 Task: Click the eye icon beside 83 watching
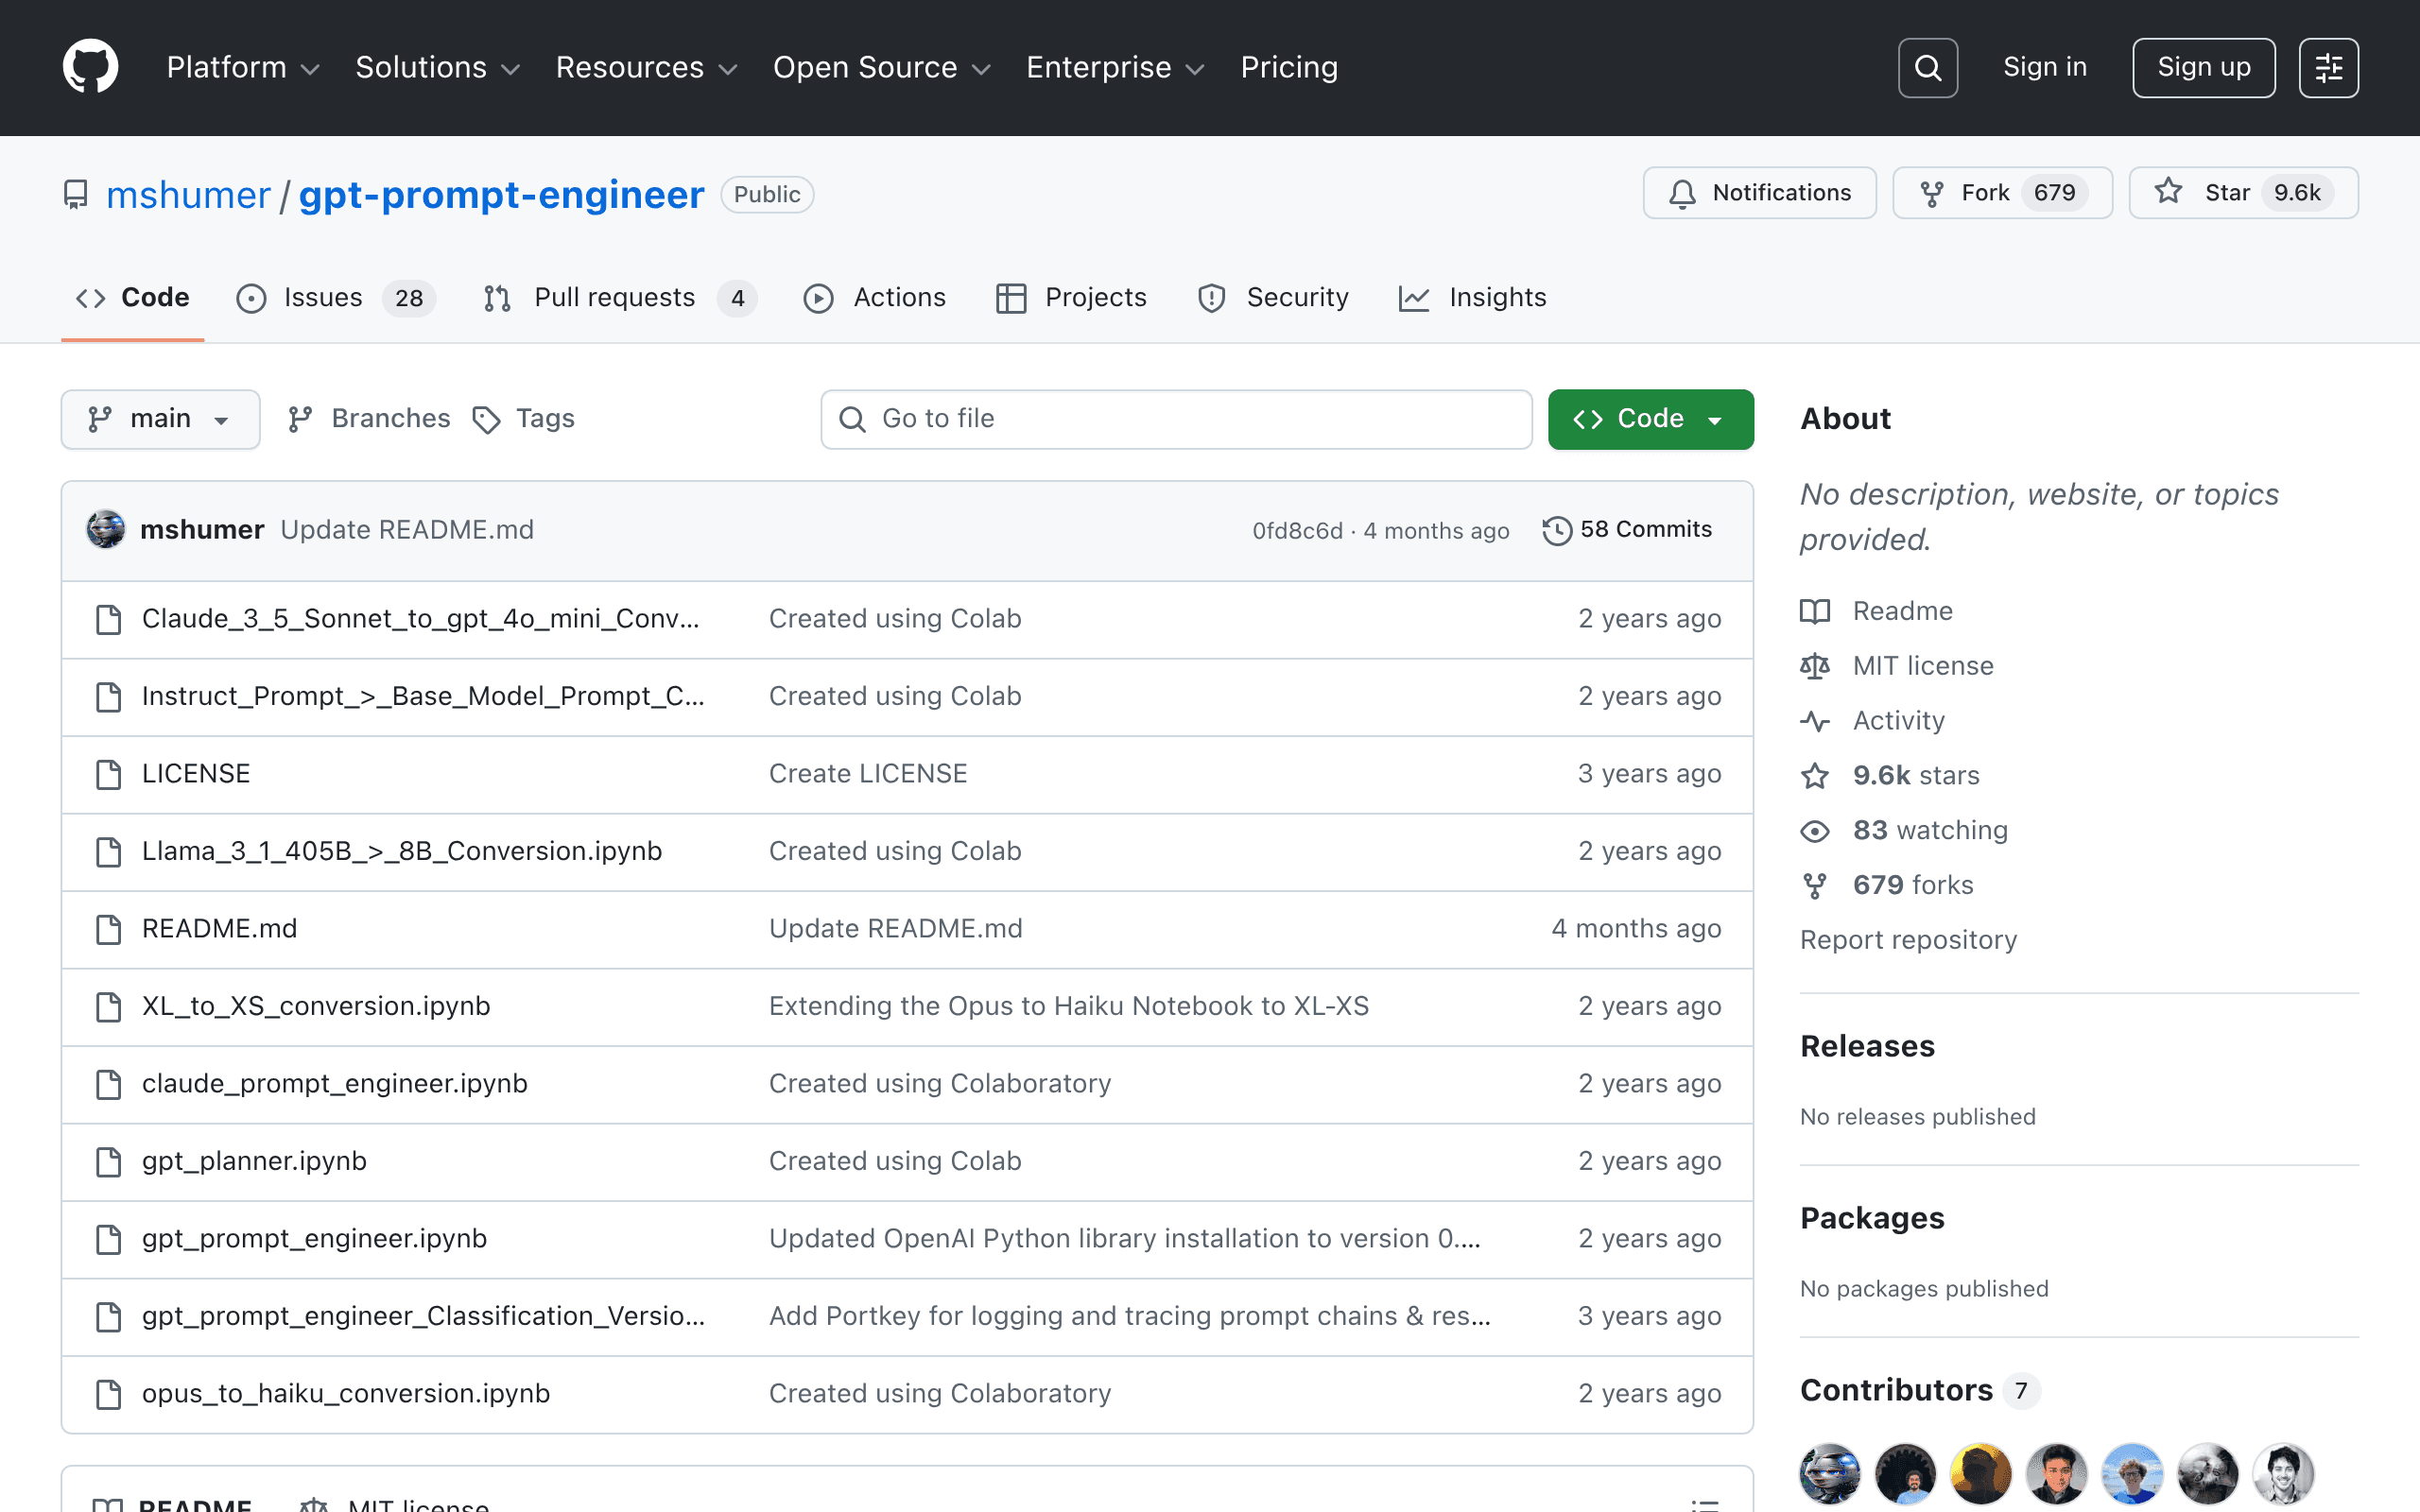[1815, 831]
